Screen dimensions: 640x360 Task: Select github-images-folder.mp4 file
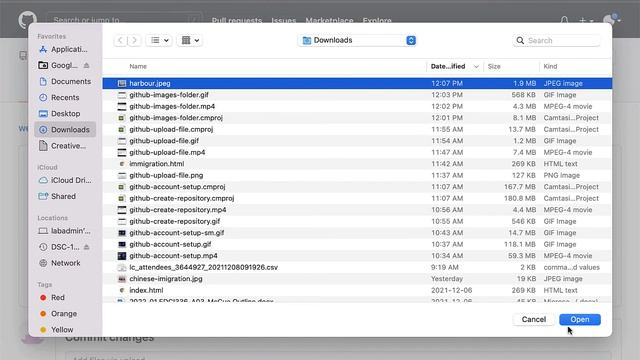coord(357,106)
